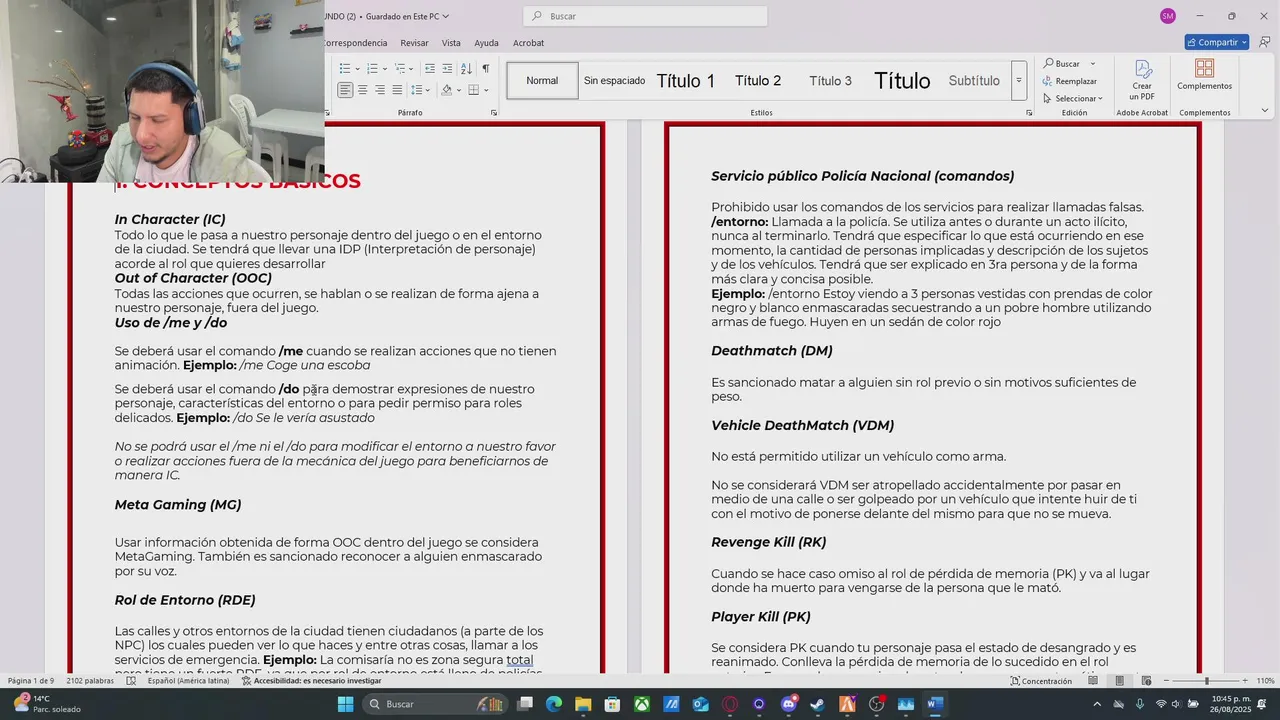Open Accesibilidad checker status
The height and width of the screenshot is (720, 1280).
312,681
